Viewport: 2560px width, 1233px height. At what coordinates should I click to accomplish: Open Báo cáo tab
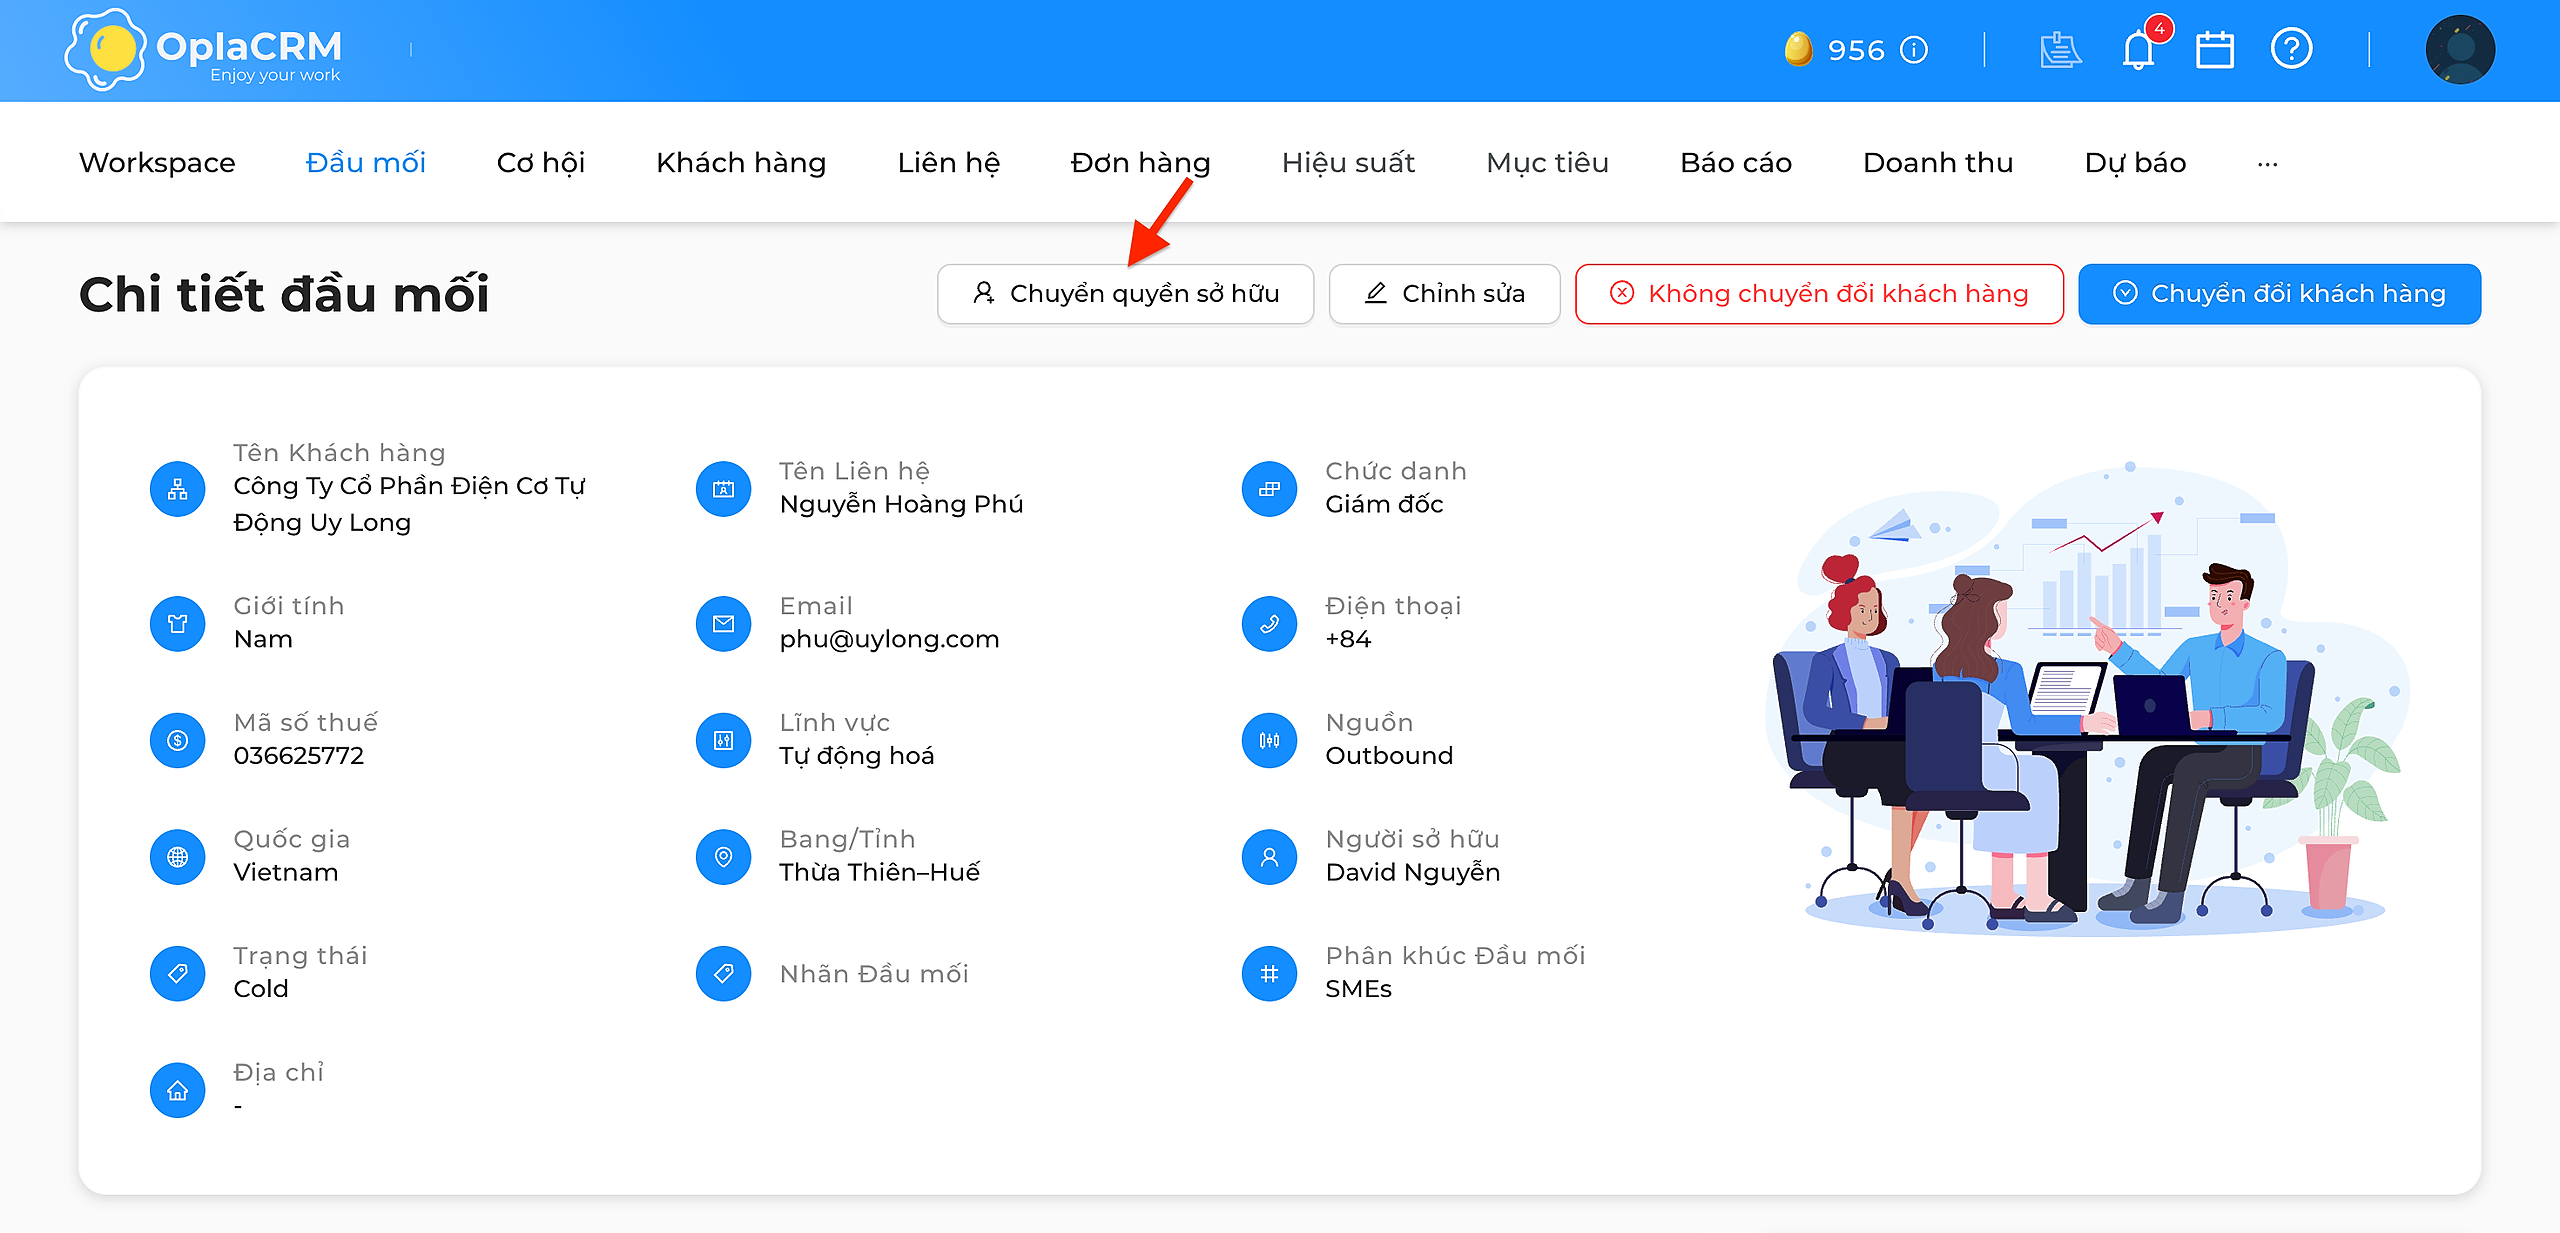[x=1736, y=162]
